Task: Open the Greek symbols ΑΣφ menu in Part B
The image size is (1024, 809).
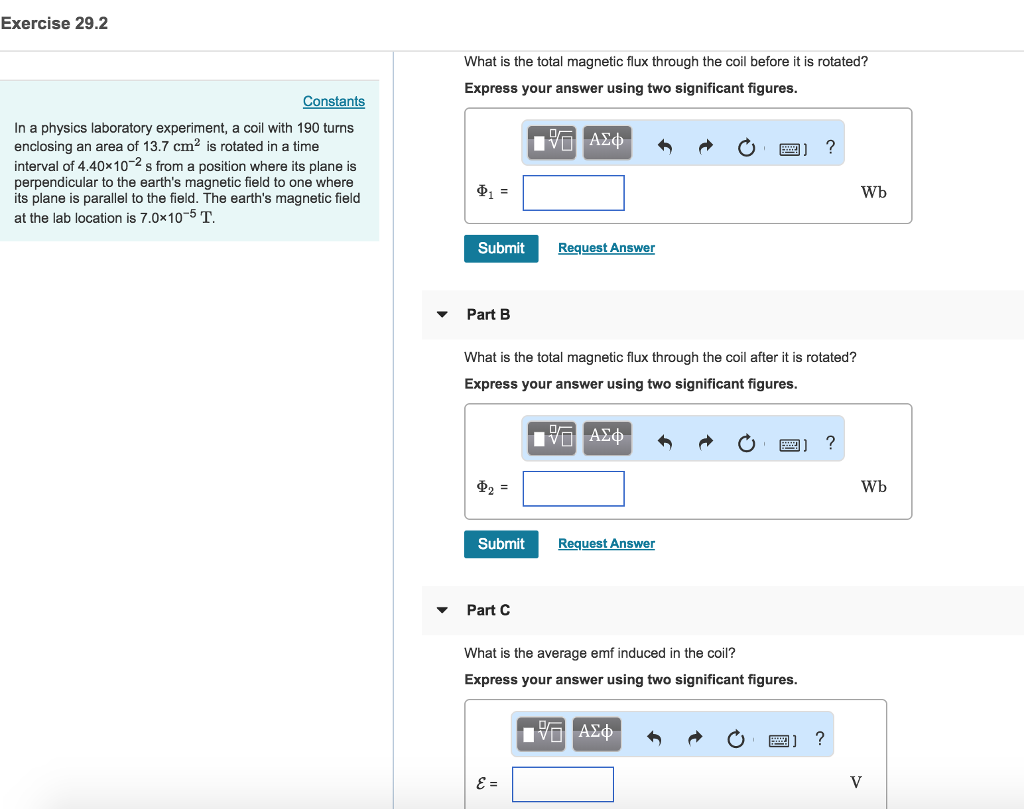Action: pyautogui.click(x=606, y=438)
